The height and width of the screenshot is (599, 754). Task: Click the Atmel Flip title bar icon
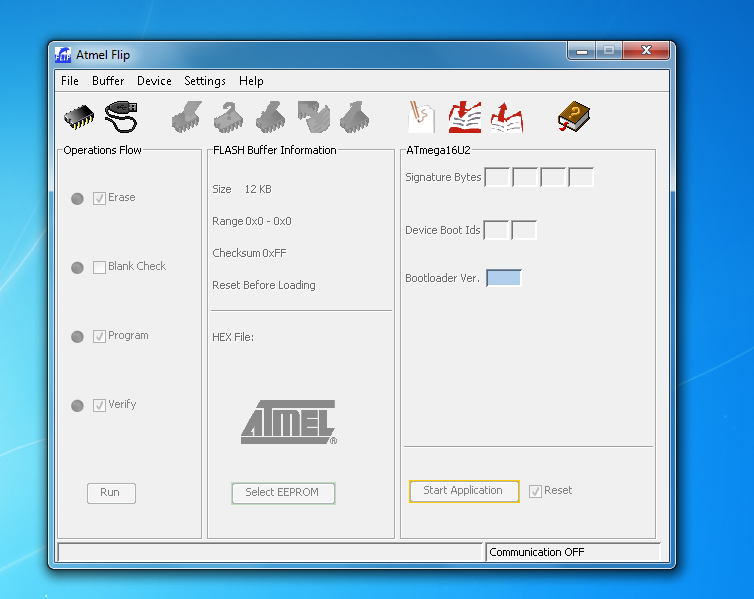click(x=63, y=55)
